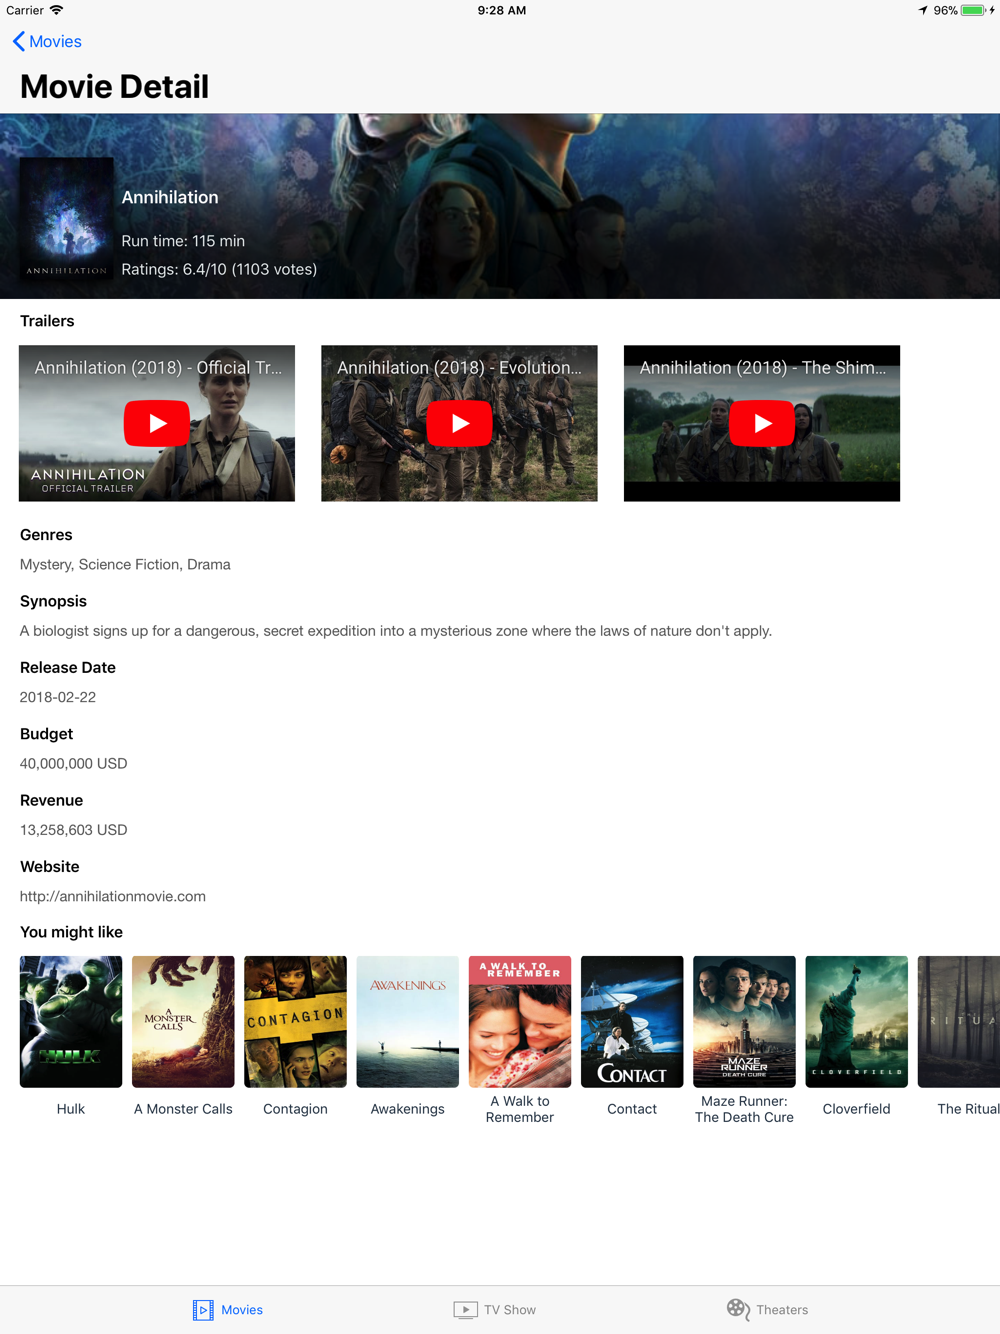Select the 'Mystery, Science Fiction, Drama' genres text
This screenshot has width=1000, height=1334.
pyautogui.click(x=125, y=564)
